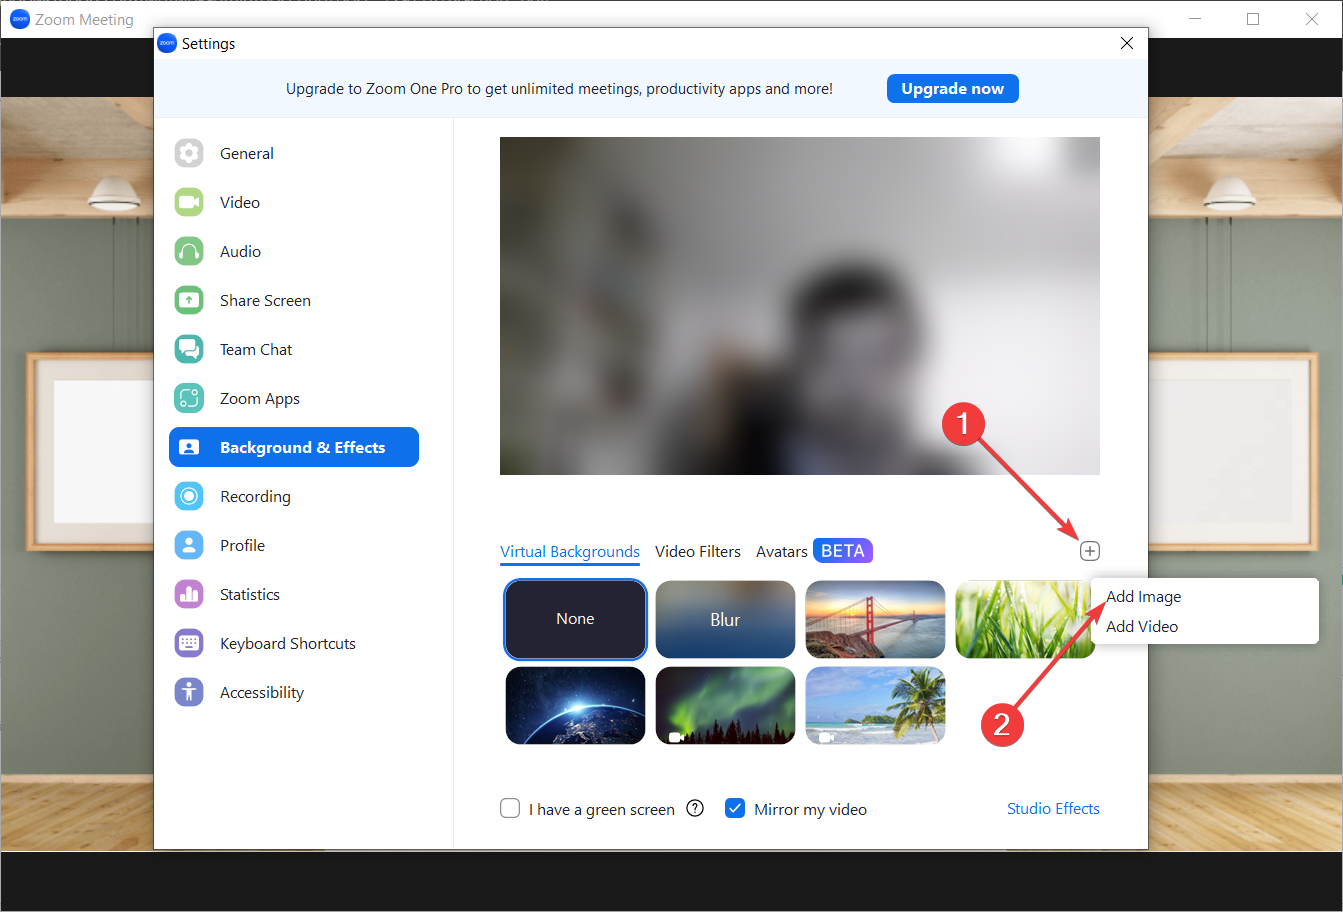Click the blurred video preview

[x=800, y=306]
